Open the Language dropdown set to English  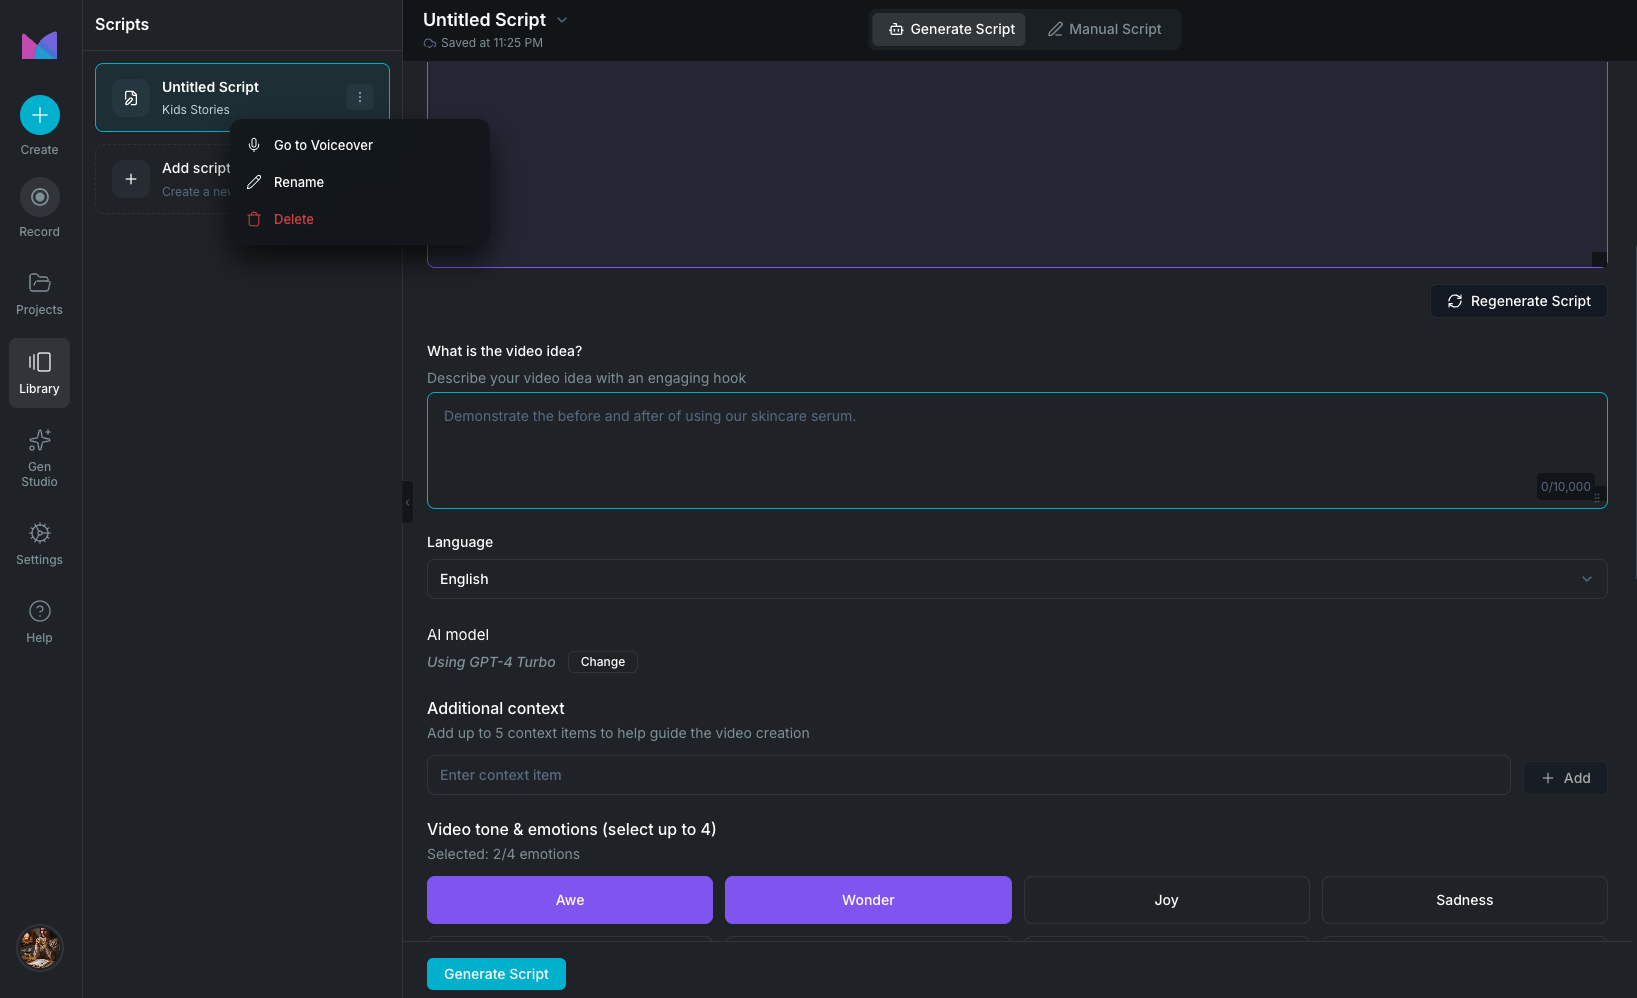1016,578
